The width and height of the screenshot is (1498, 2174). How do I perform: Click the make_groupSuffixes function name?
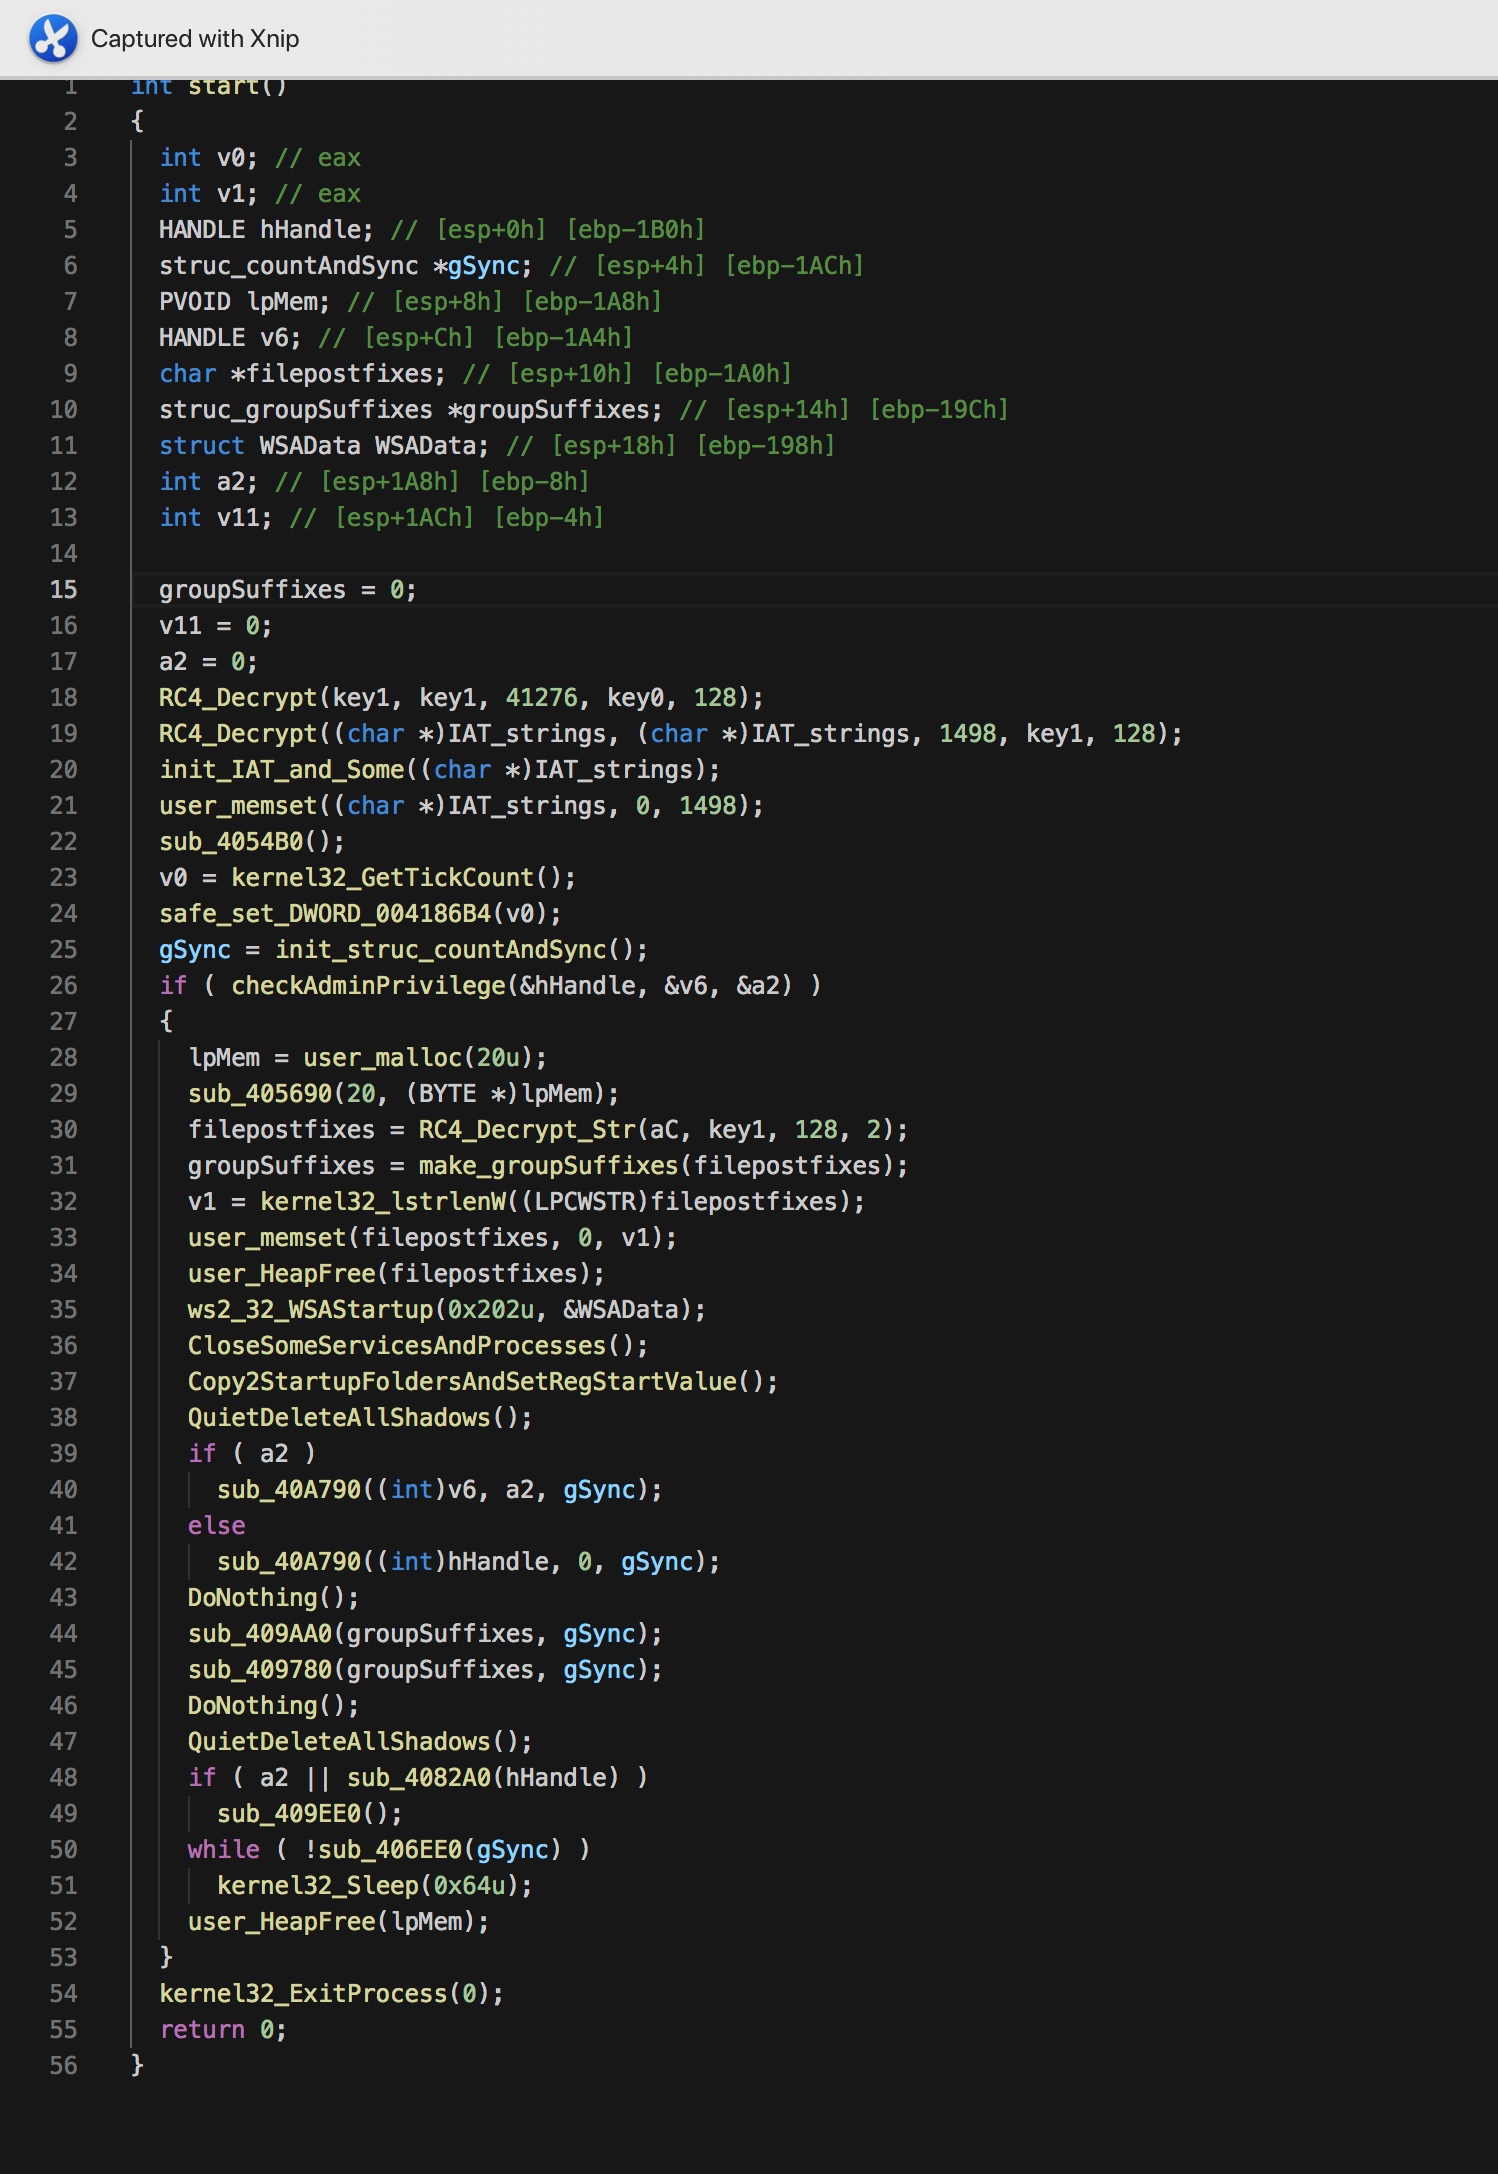click(548, 1166)
